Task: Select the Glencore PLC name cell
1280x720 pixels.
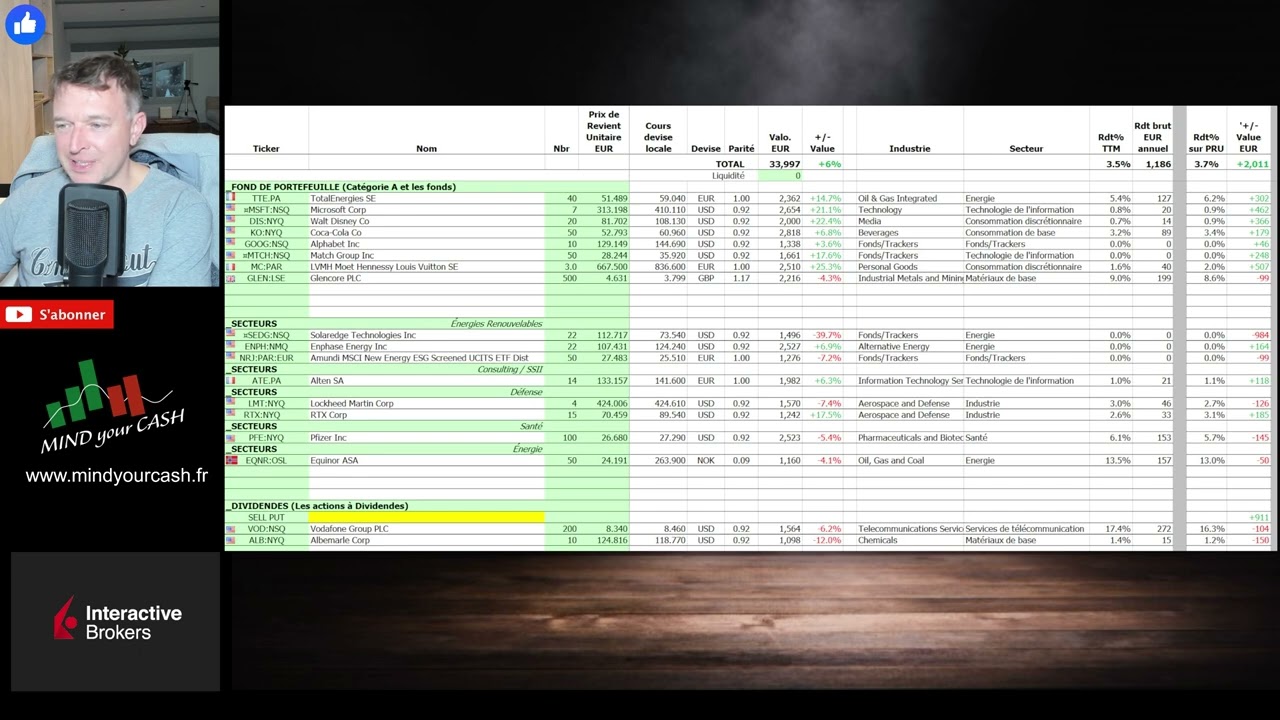Action: click(x=427, y=278)
